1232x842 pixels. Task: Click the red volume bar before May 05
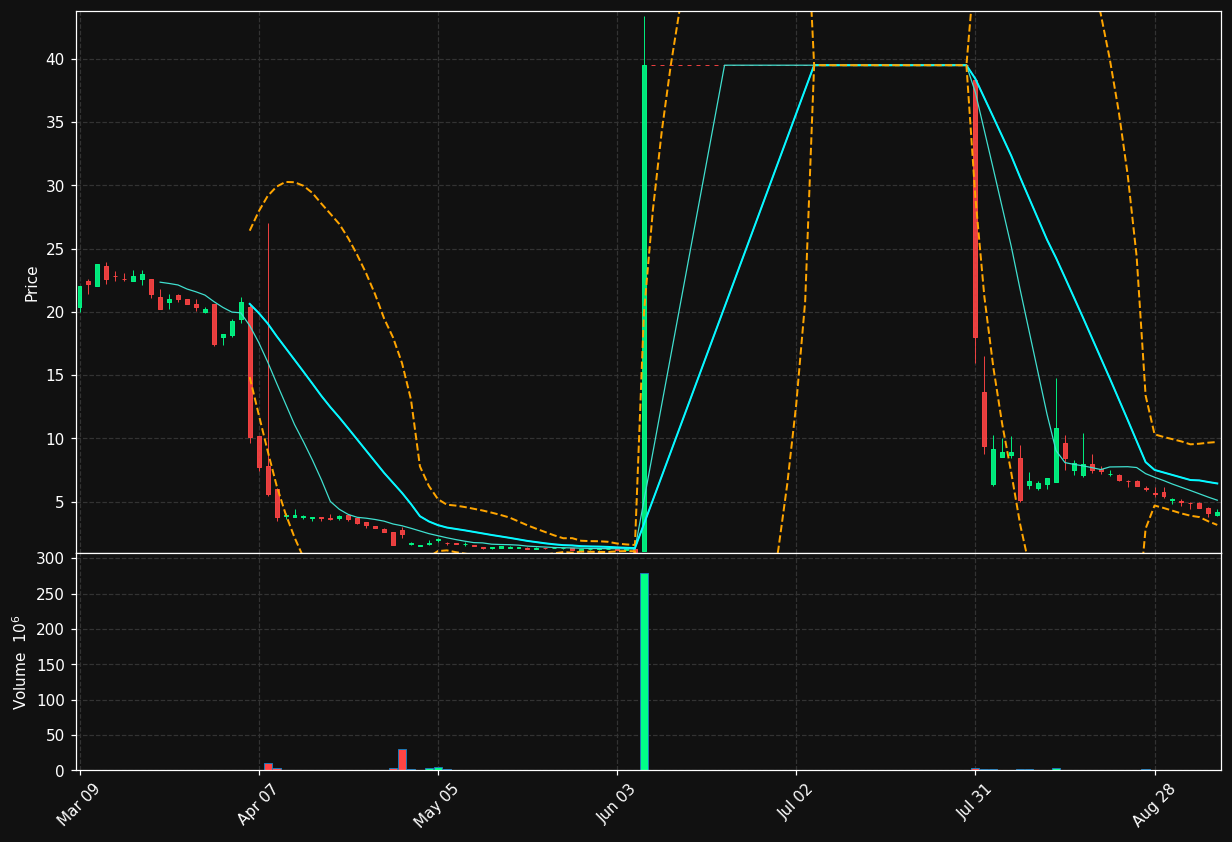[402, 760]
